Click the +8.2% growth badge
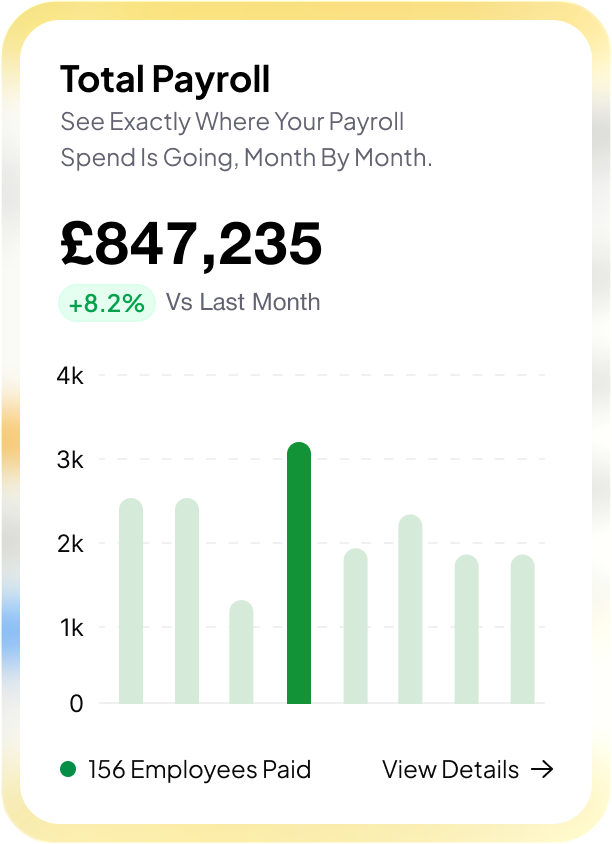The height and width of the screenshot is (844, 612). (x=107, y=303)
